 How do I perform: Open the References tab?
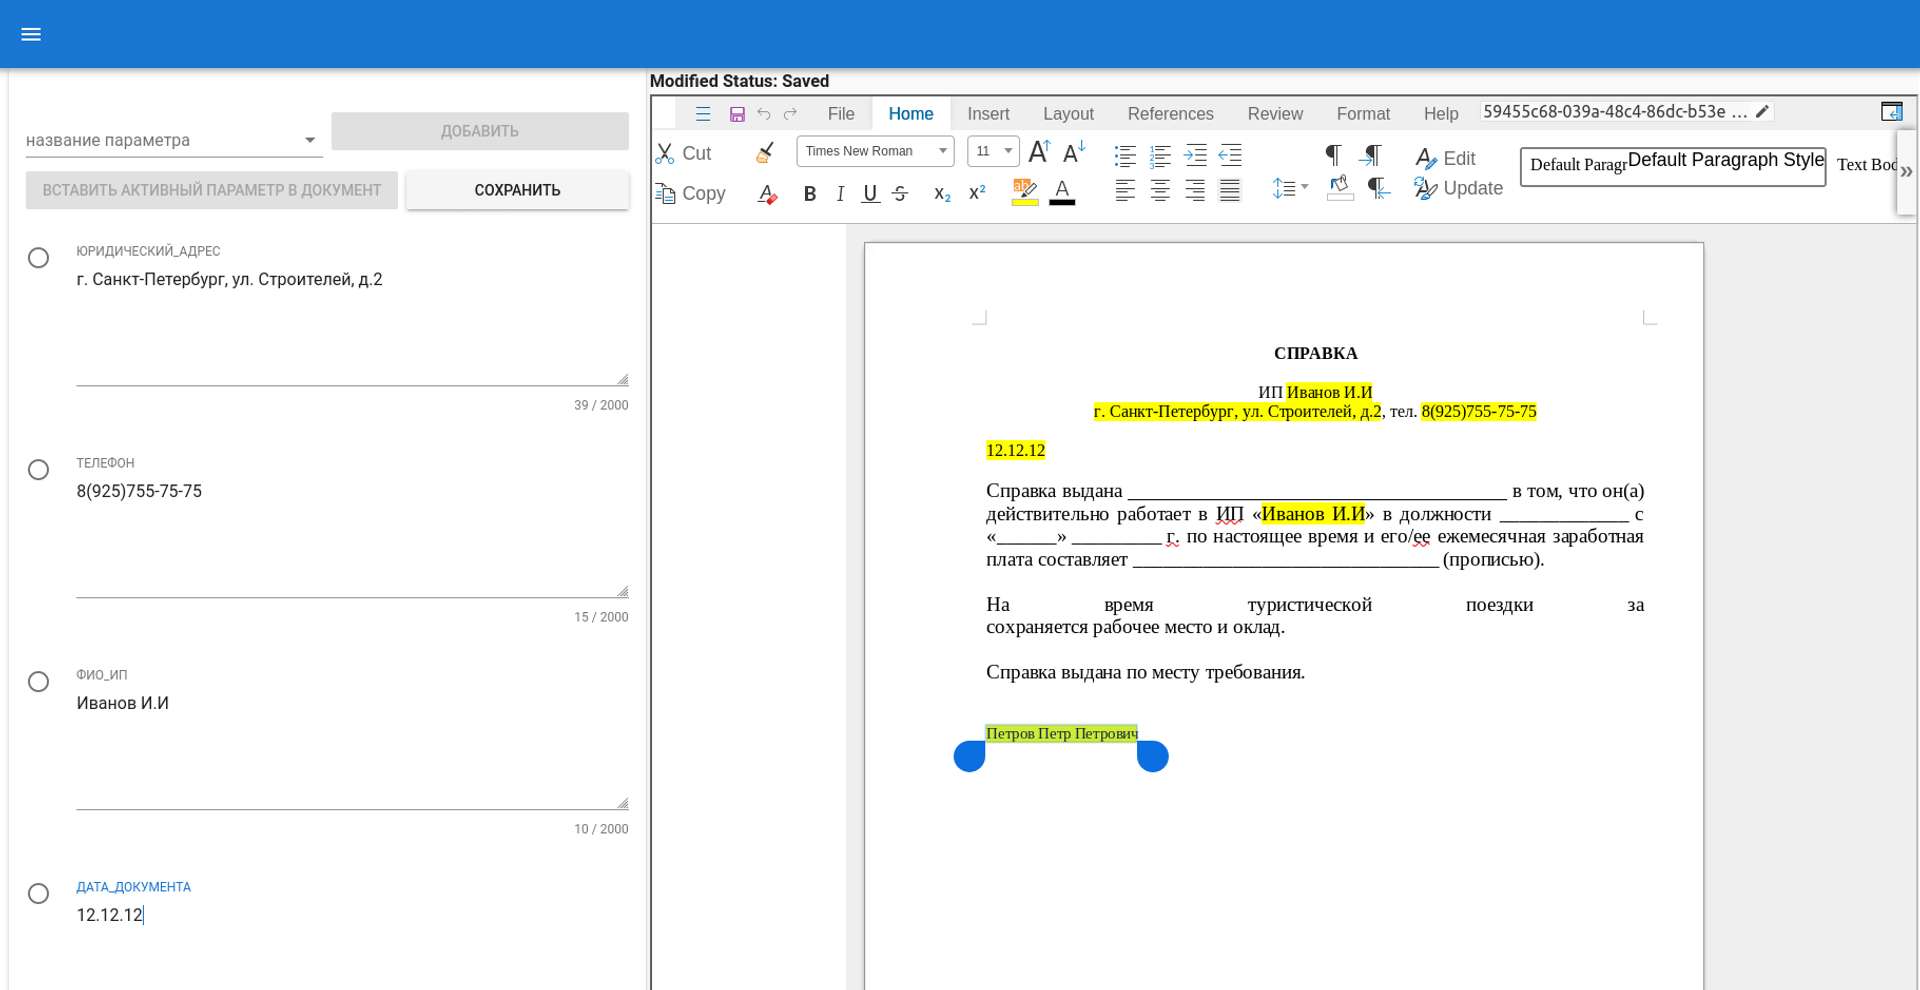point(1170,114)
